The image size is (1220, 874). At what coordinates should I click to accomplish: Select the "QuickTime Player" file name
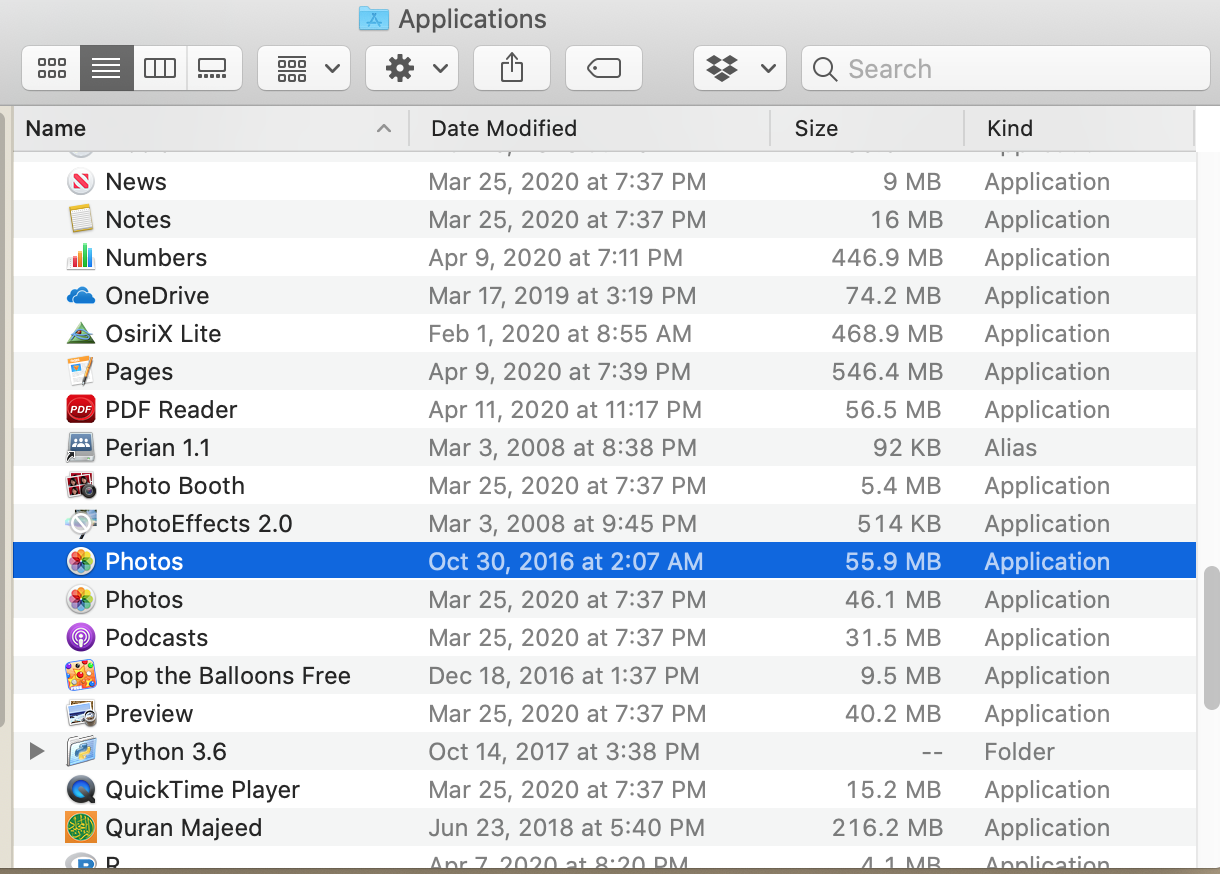[203, 790]
